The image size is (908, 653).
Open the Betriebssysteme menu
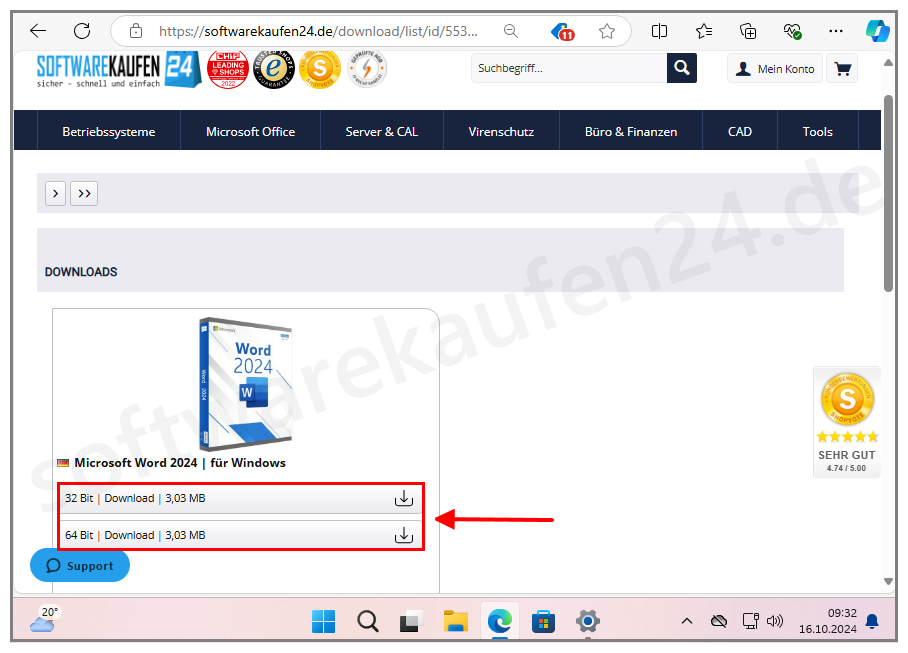109,131
